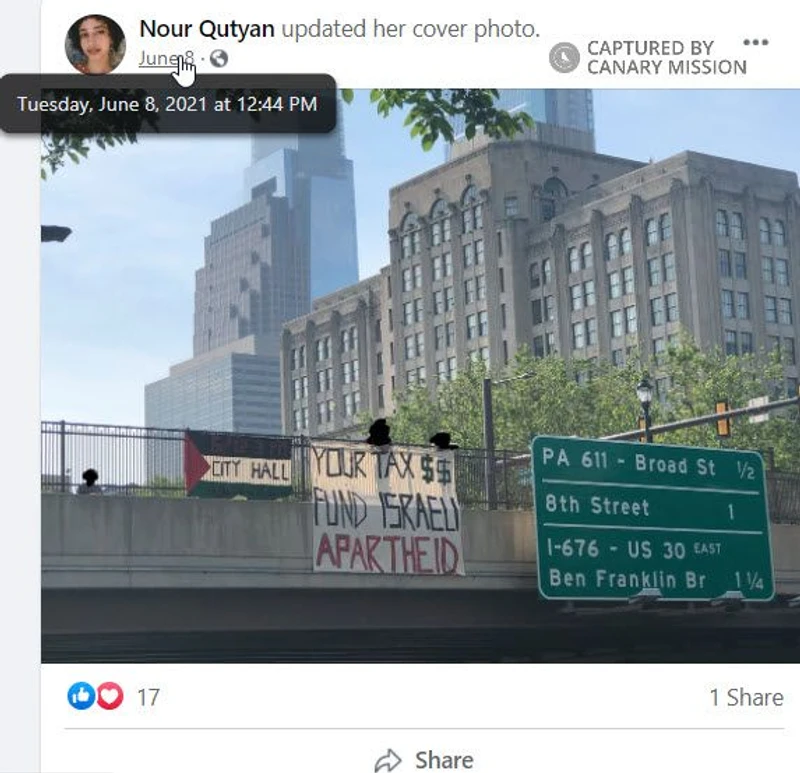Open the three-dot post options menu
This screenshot has width=800, height=773.
[x=756, y=42]
